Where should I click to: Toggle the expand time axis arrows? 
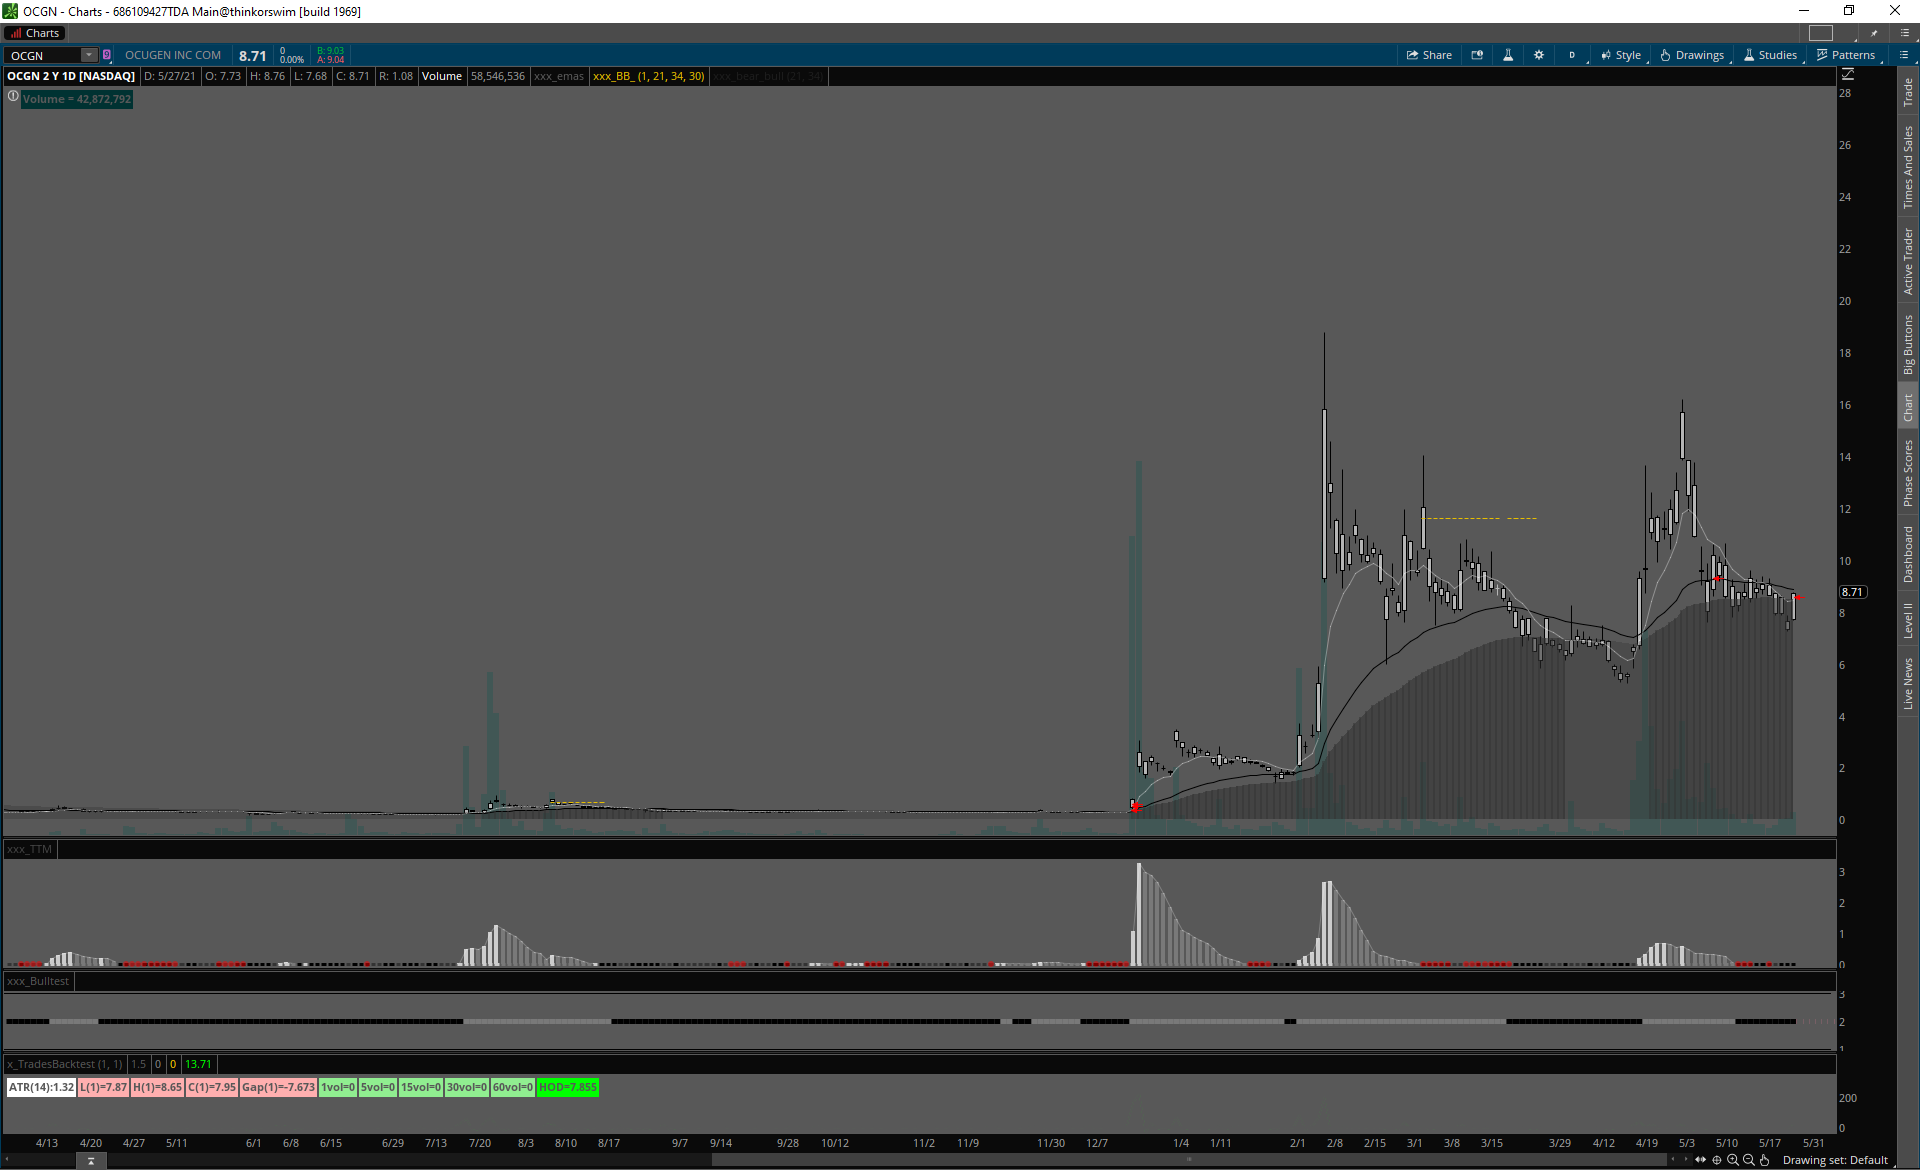[x=1701, y=1160]
